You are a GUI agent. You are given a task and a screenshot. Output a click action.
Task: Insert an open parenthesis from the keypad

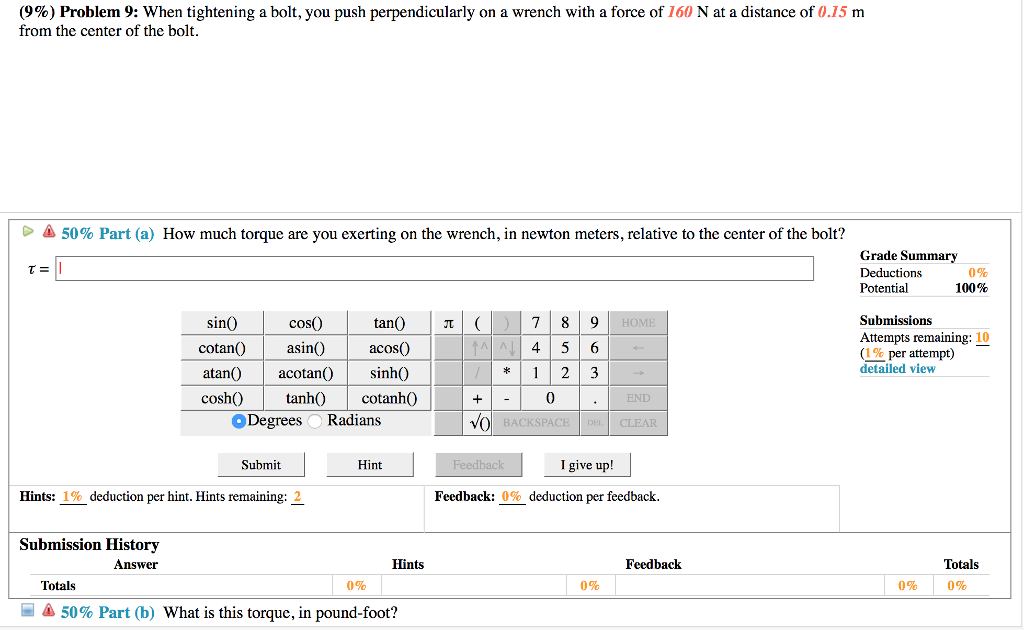pos(478,323)
